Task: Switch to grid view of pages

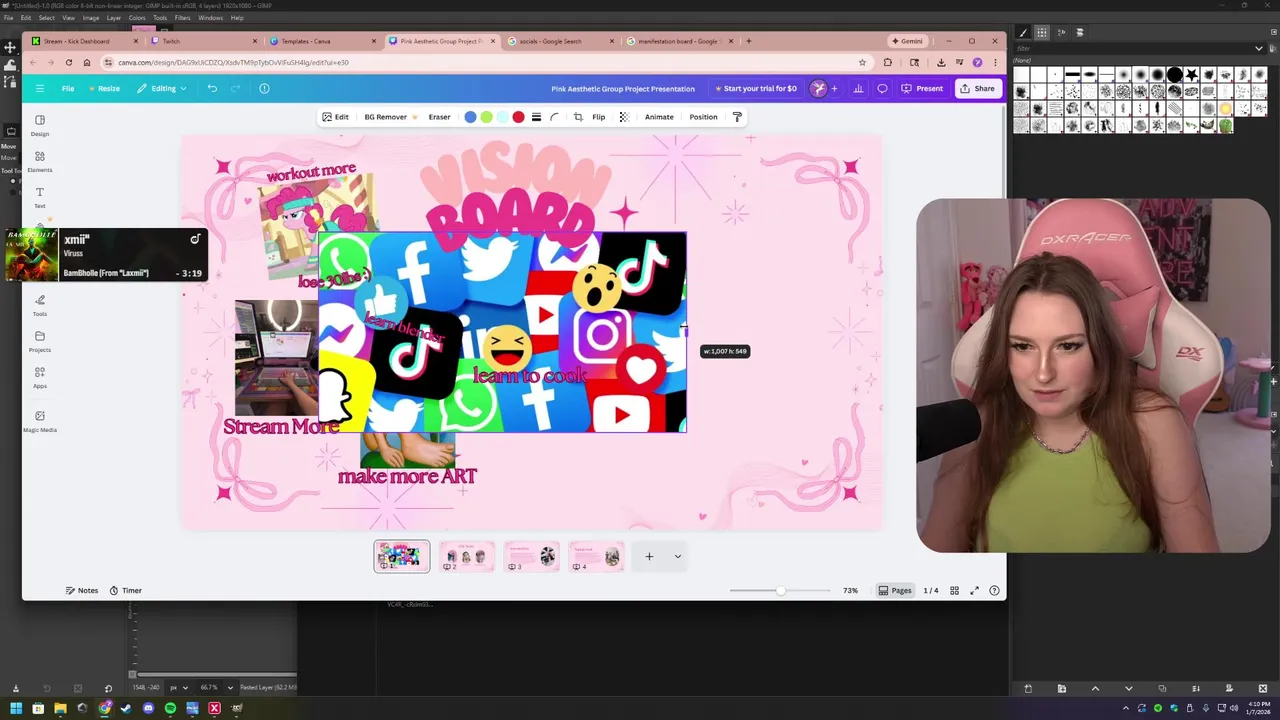Action: click(954, 590)
